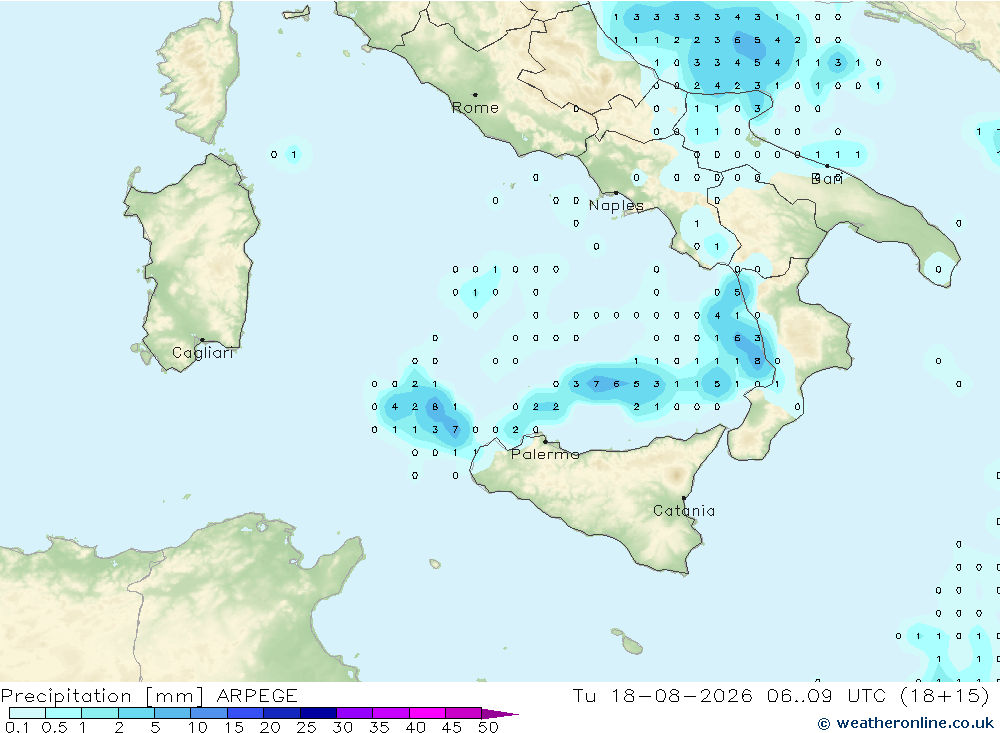
Task: Click the legend scale value 0.5
Action: tap(54, 727)
